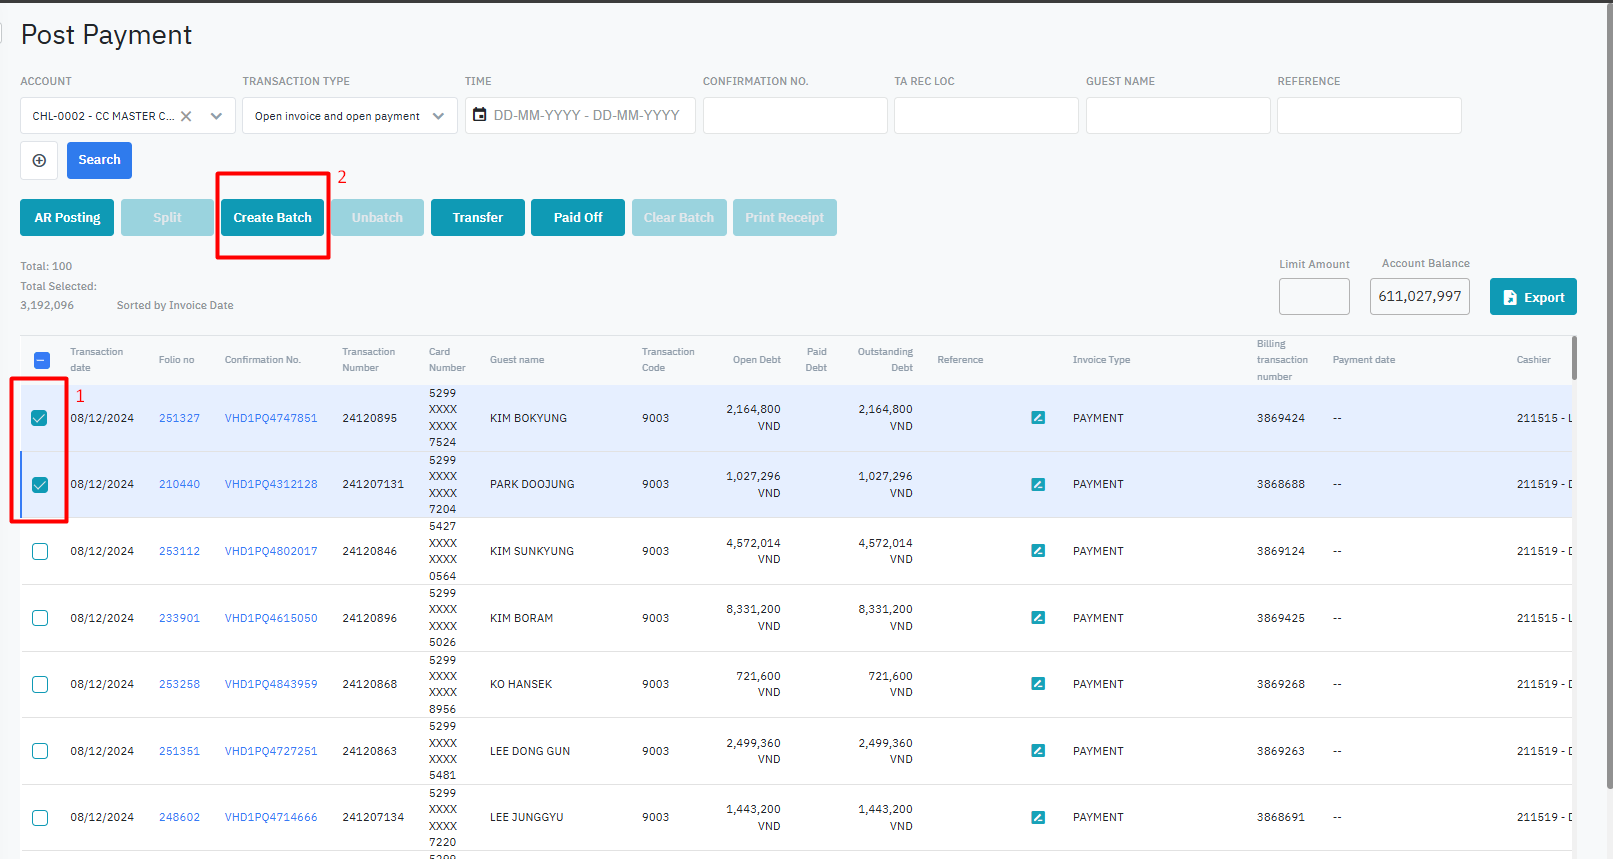1613x859 pixels.
Task: Click the edit icon in LEE JUNGGYU row
Action: pyautogui.click(x=1038, y=817)
